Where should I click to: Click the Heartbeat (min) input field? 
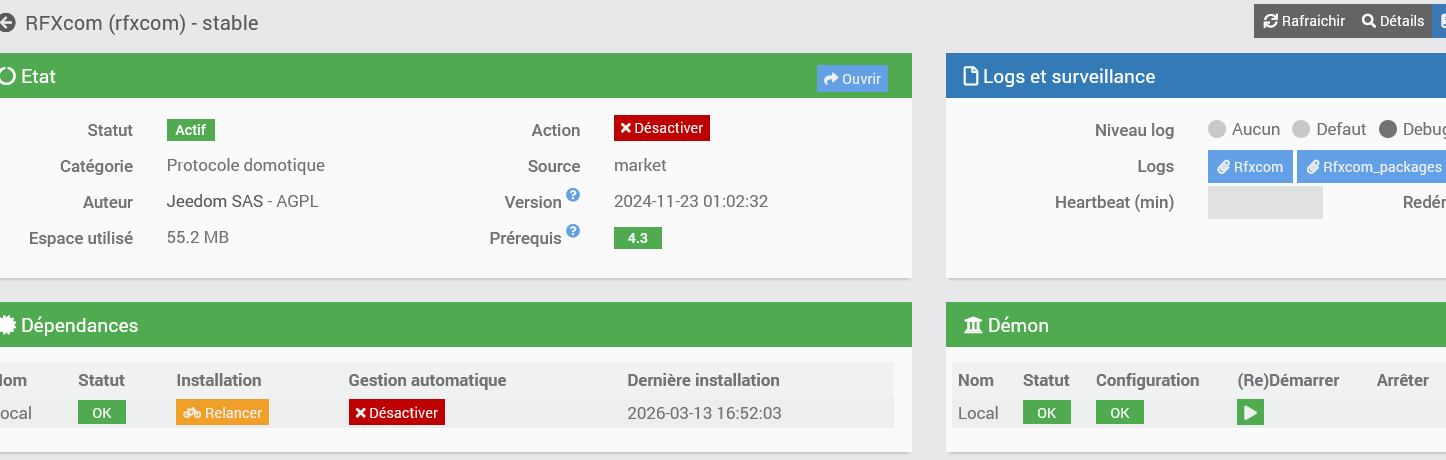click(1265, 202)
